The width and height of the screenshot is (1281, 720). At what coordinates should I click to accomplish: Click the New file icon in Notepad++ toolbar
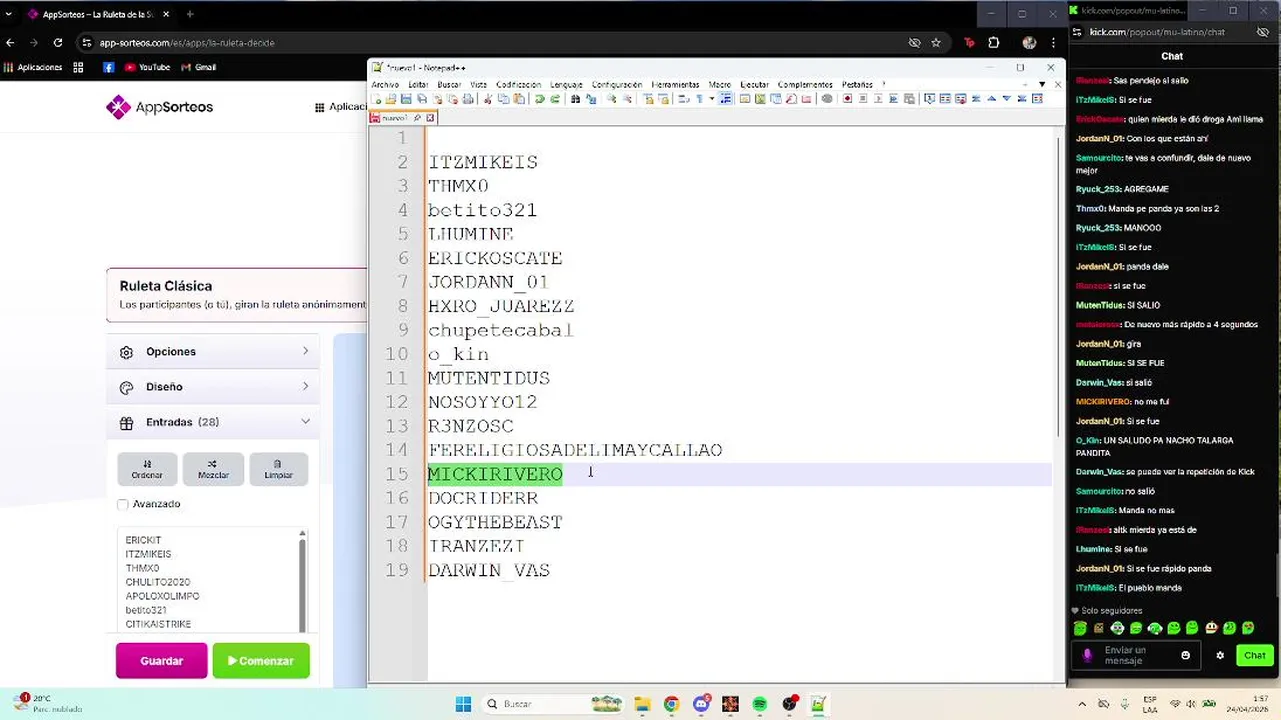pos(376,99)
